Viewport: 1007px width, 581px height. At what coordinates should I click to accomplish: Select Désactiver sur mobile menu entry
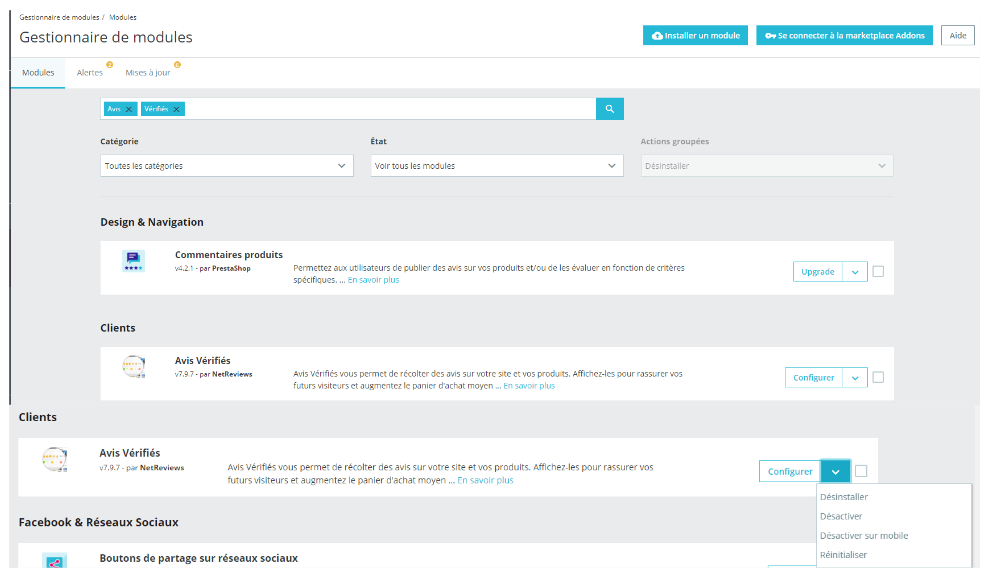pyautogui.click(x=864, y=536)
